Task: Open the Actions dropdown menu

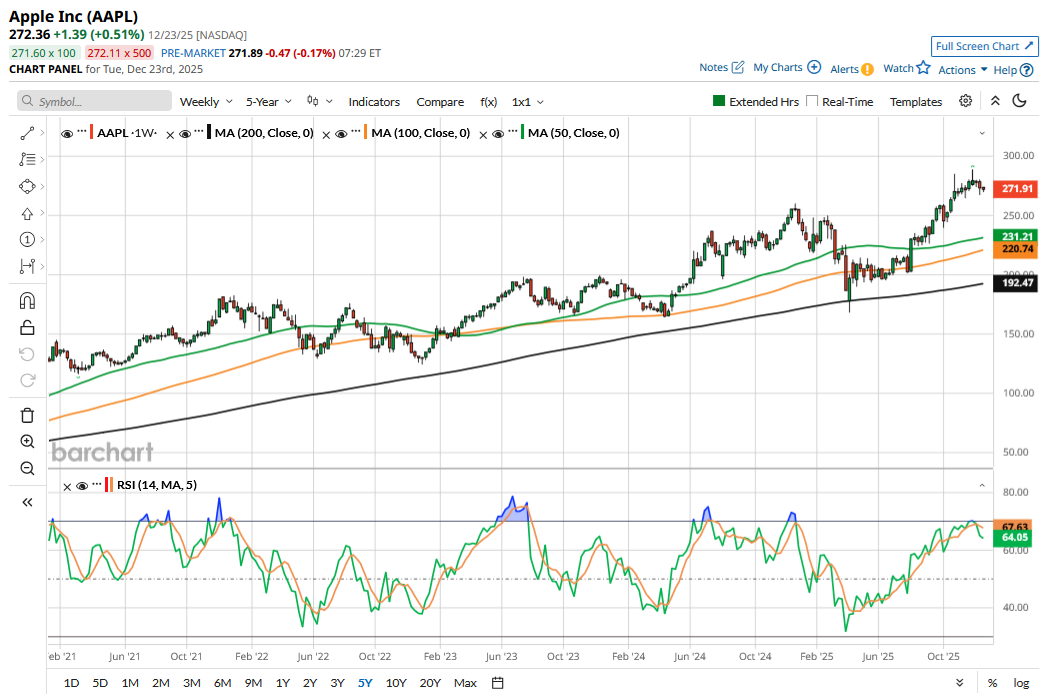Action: tap(962, 70)
